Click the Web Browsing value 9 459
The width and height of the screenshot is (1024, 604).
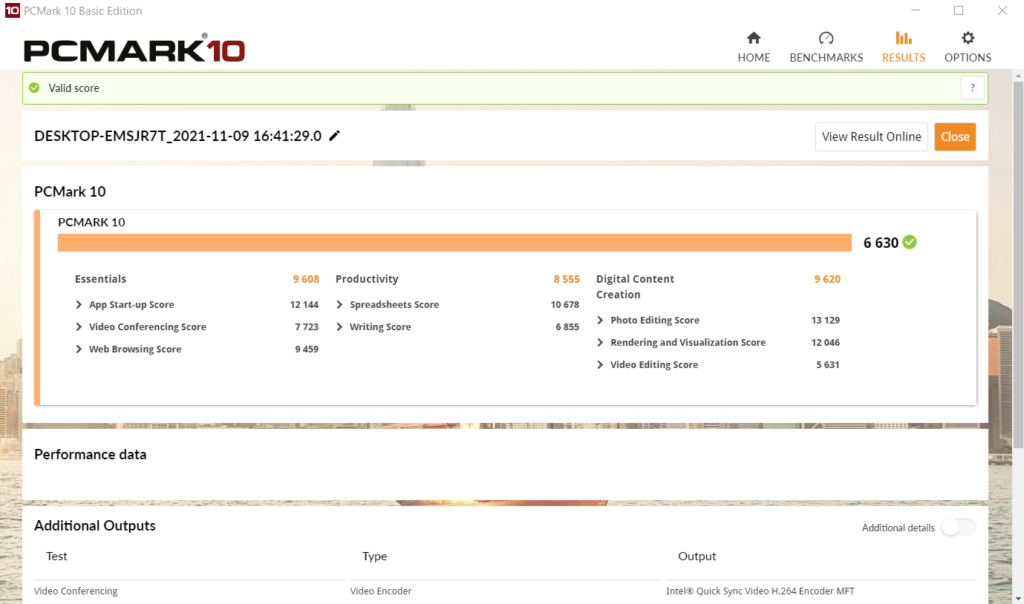[306, 349]
